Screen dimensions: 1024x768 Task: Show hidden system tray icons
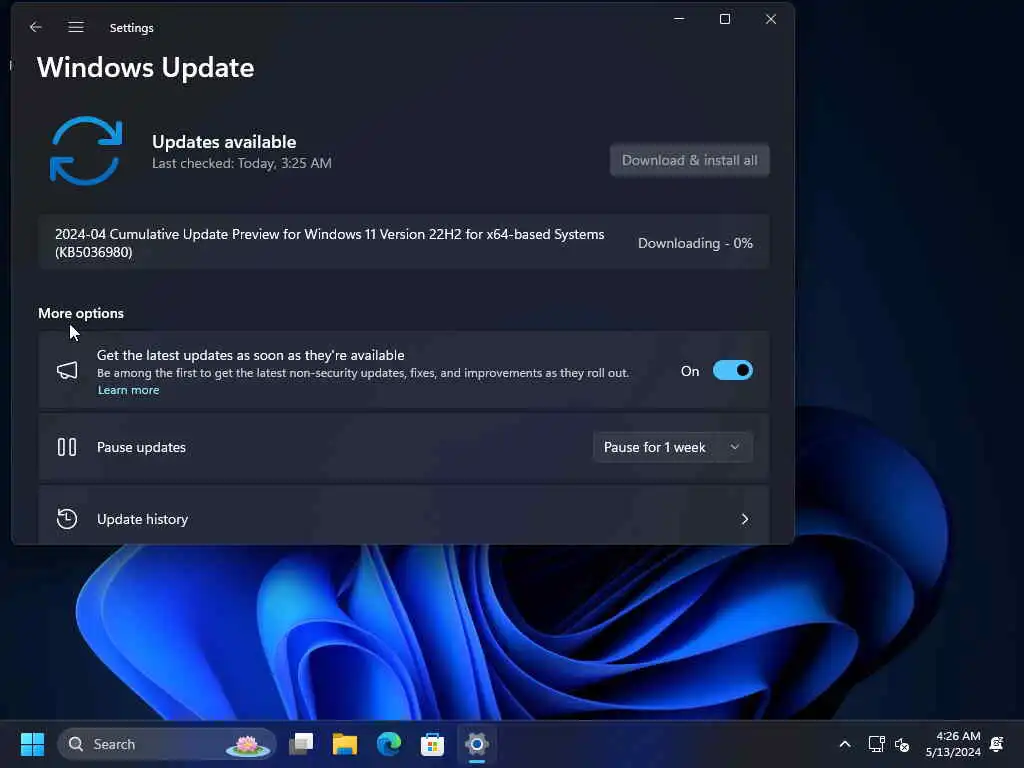(844, 744)
